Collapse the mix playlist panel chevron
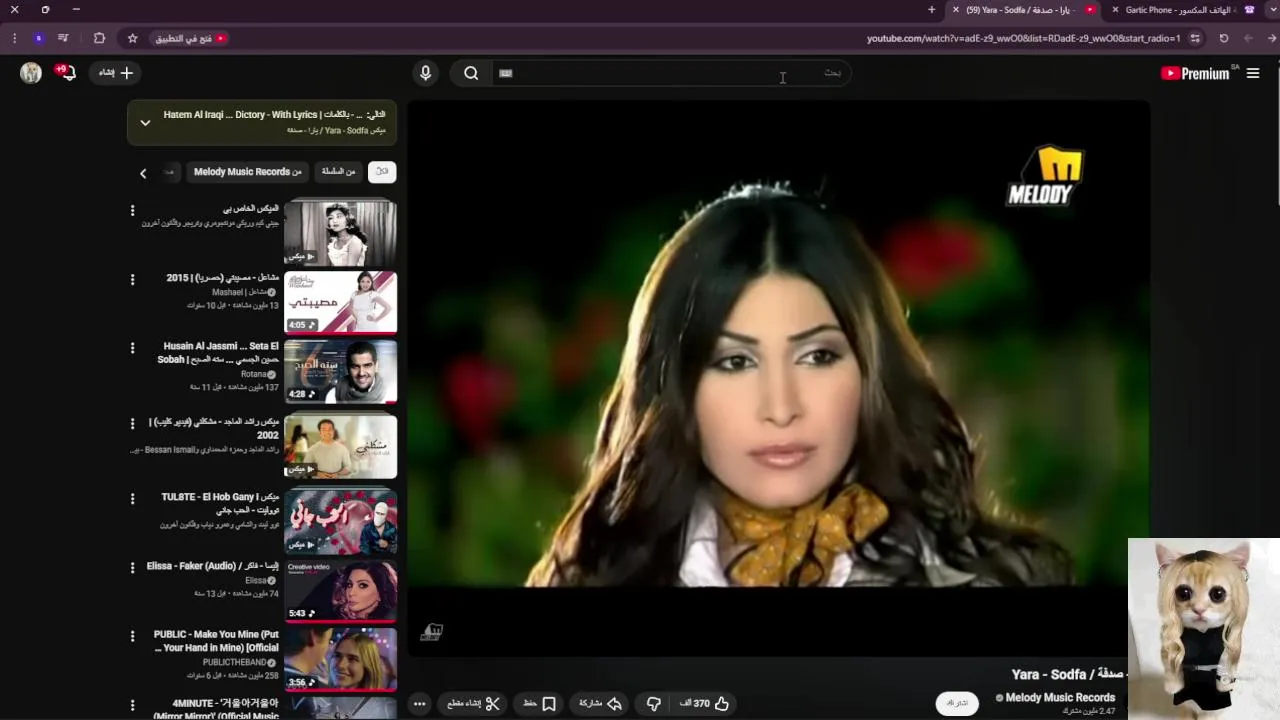 coord(145,123)
